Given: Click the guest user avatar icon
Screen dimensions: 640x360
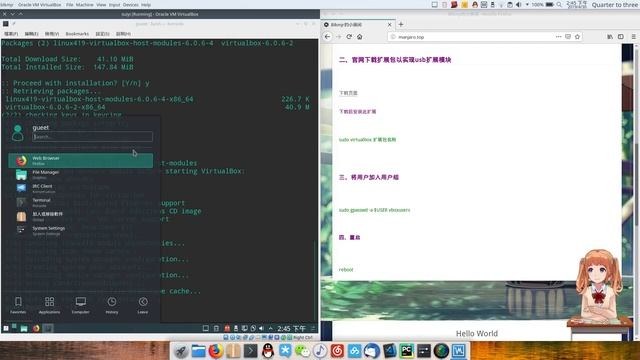Looking at the screenshot, I should pos(18,133).
